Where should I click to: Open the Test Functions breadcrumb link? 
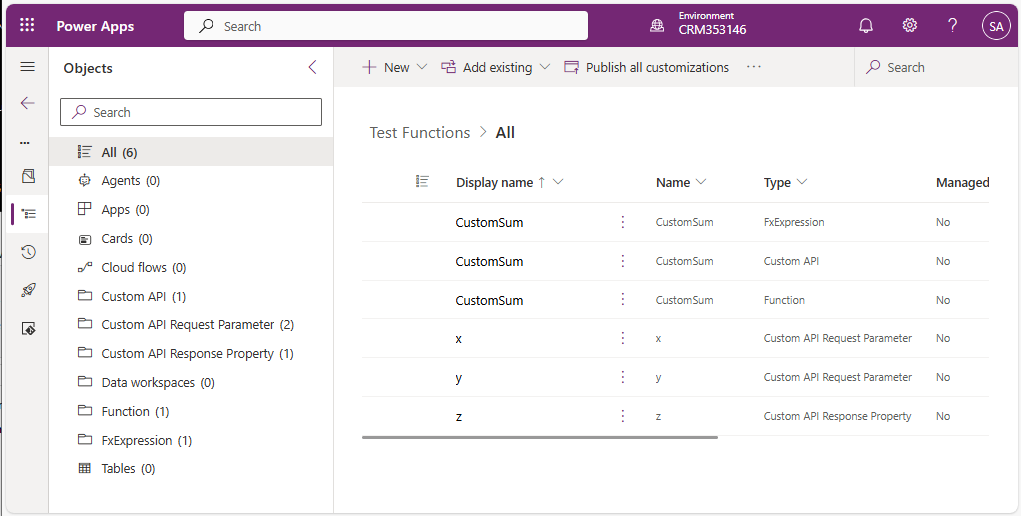(419, 132)
